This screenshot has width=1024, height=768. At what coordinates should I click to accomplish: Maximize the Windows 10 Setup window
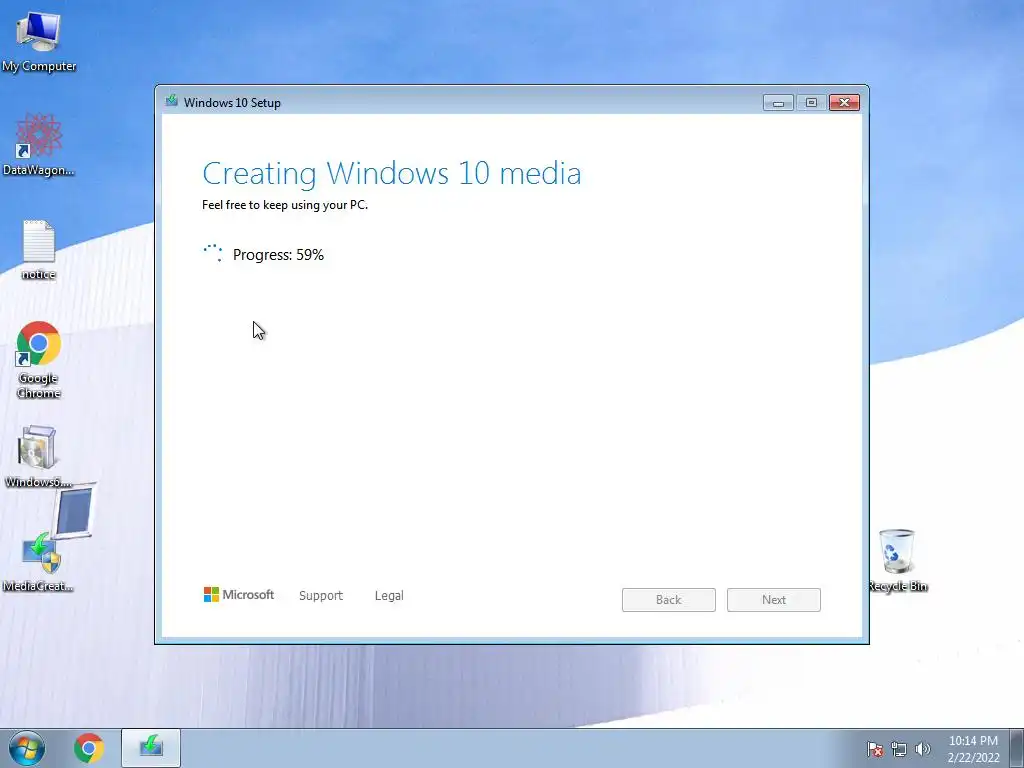pos(811,103)
